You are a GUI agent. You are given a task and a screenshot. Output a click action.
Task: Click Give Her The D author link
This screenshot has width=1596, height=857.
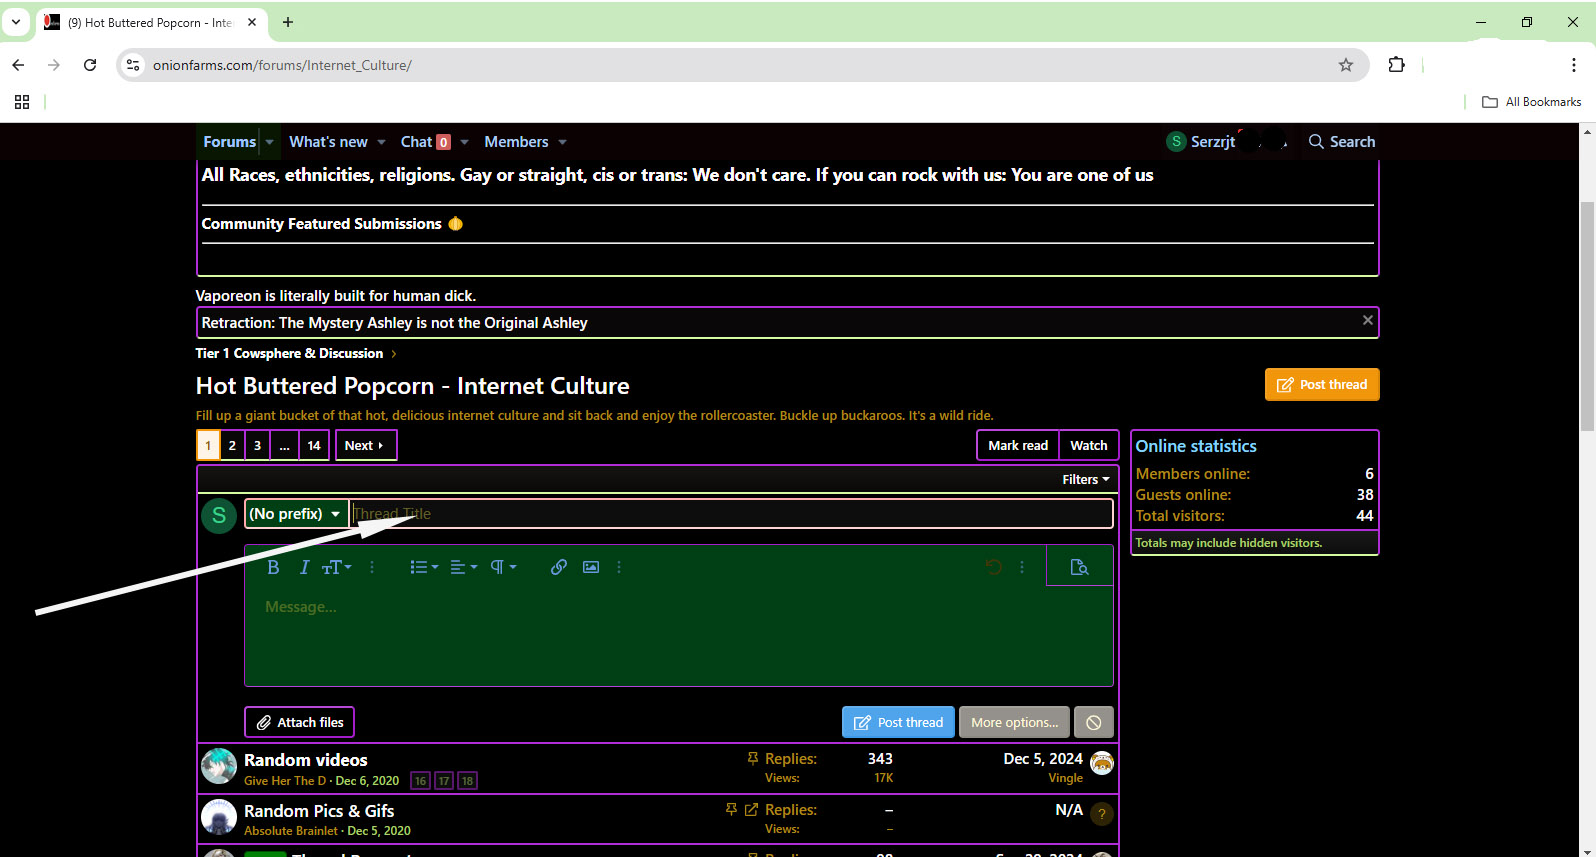point(285,781)
